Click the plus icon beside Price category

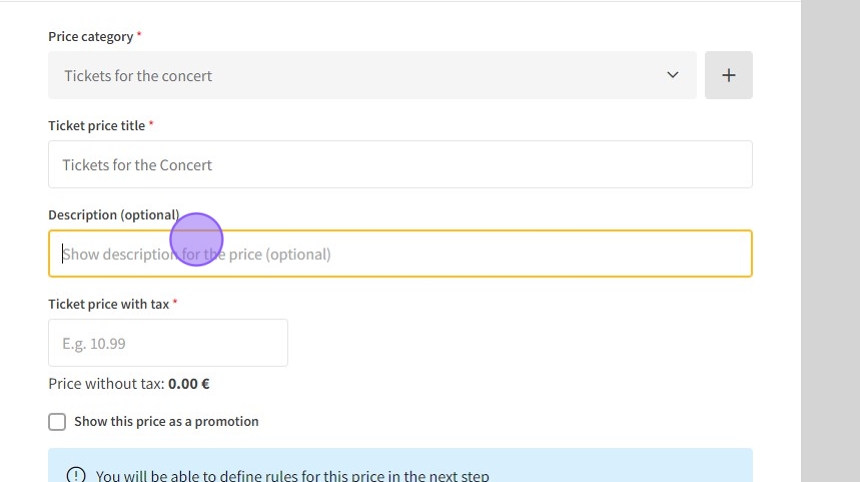click(728, 75)
